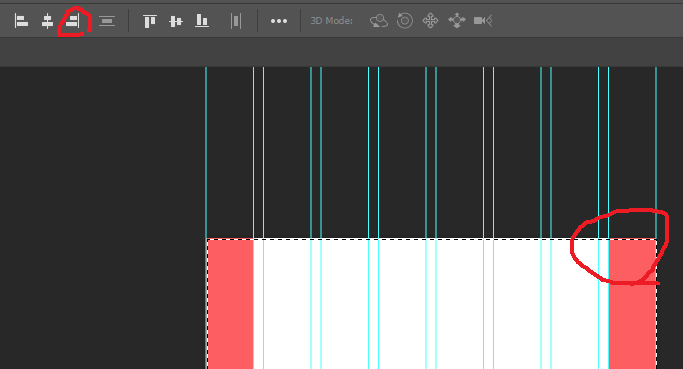Click Align horizontal centers icon
683x369 pixels.
click(x=47, y=20)
